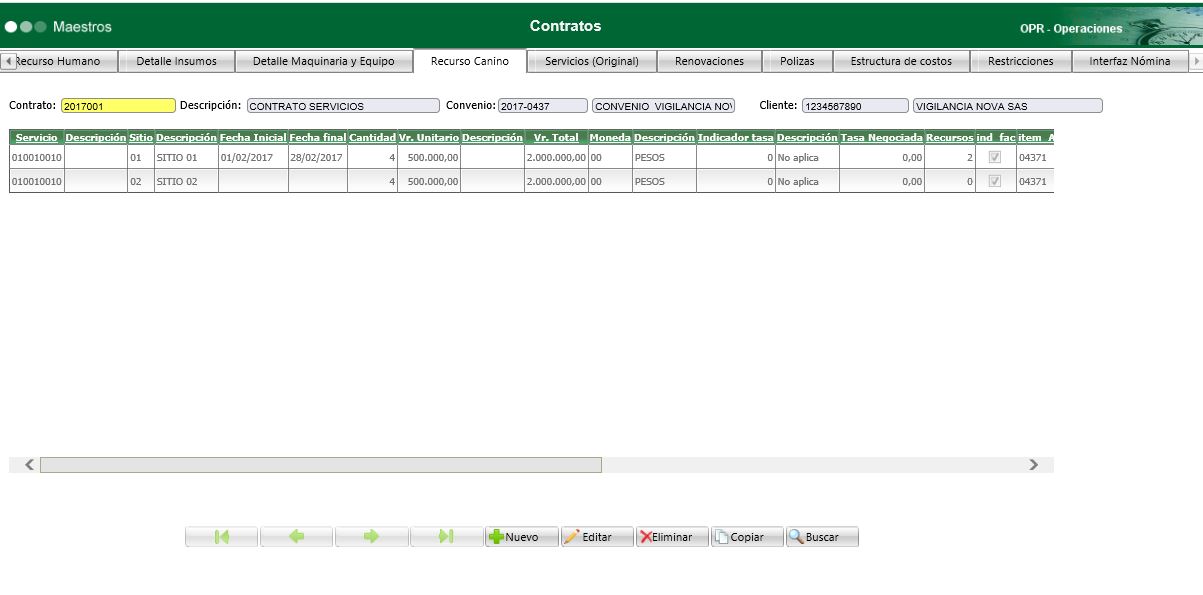Click the Contrato field 2017001
This screenshot has width=1203, height=595.
coord(118,105)
